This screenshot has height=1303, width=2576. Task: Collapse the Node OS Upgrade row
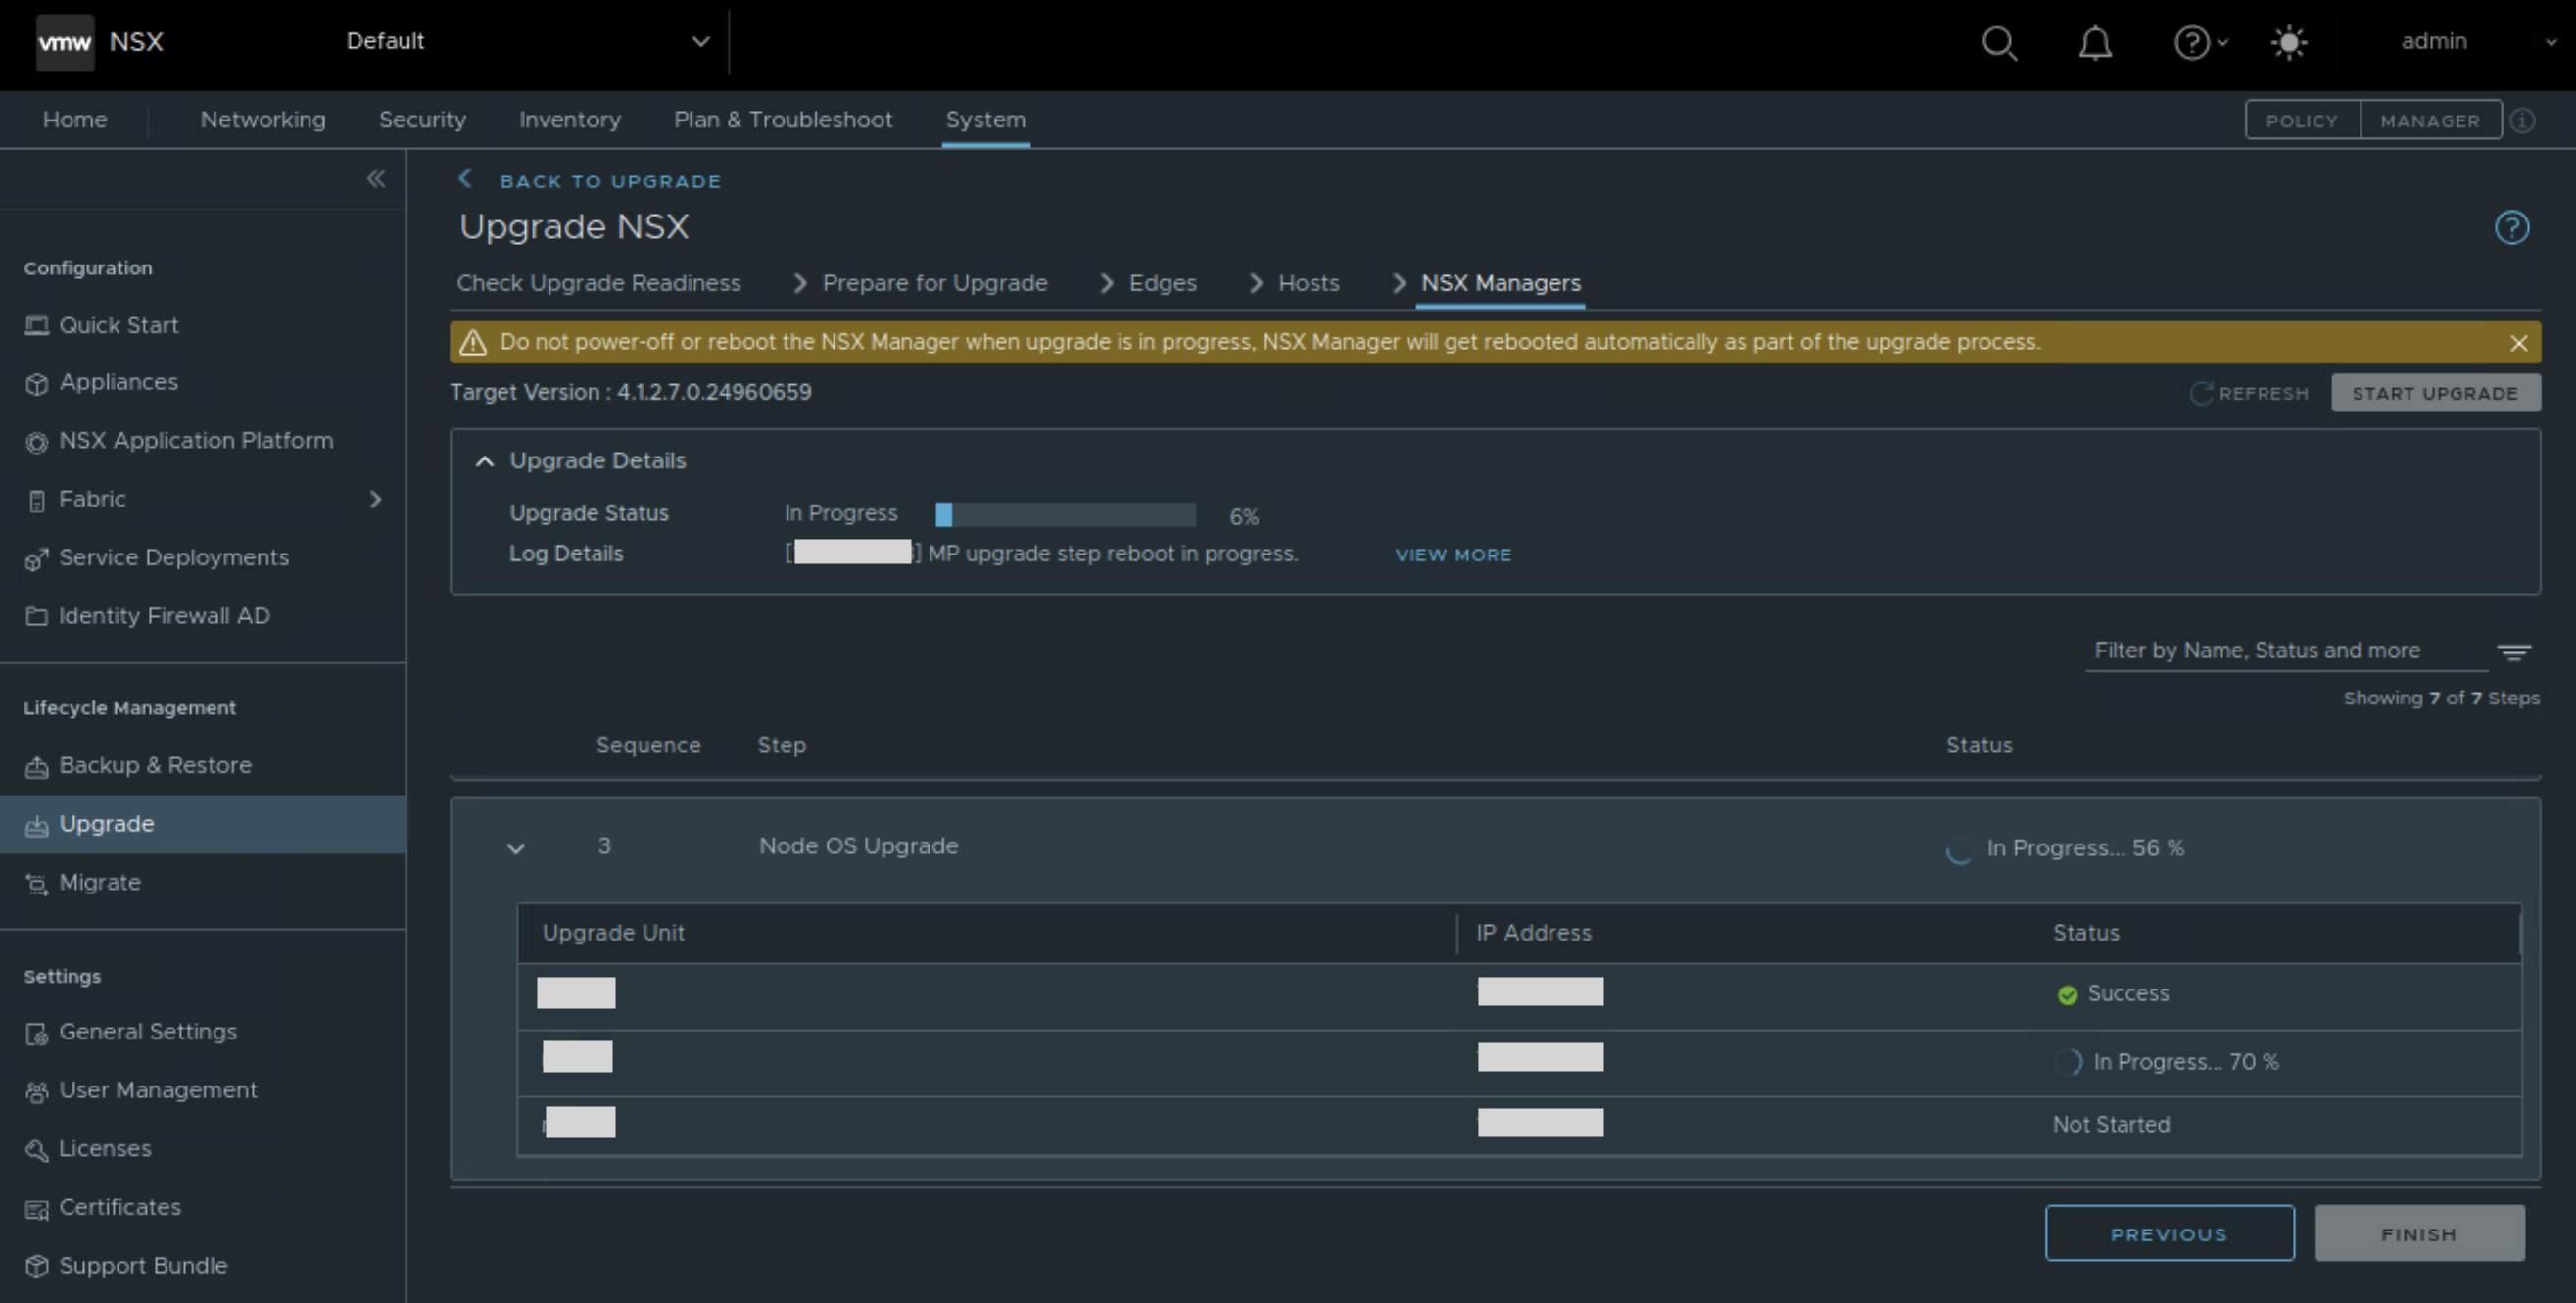(x=516, y=848)
